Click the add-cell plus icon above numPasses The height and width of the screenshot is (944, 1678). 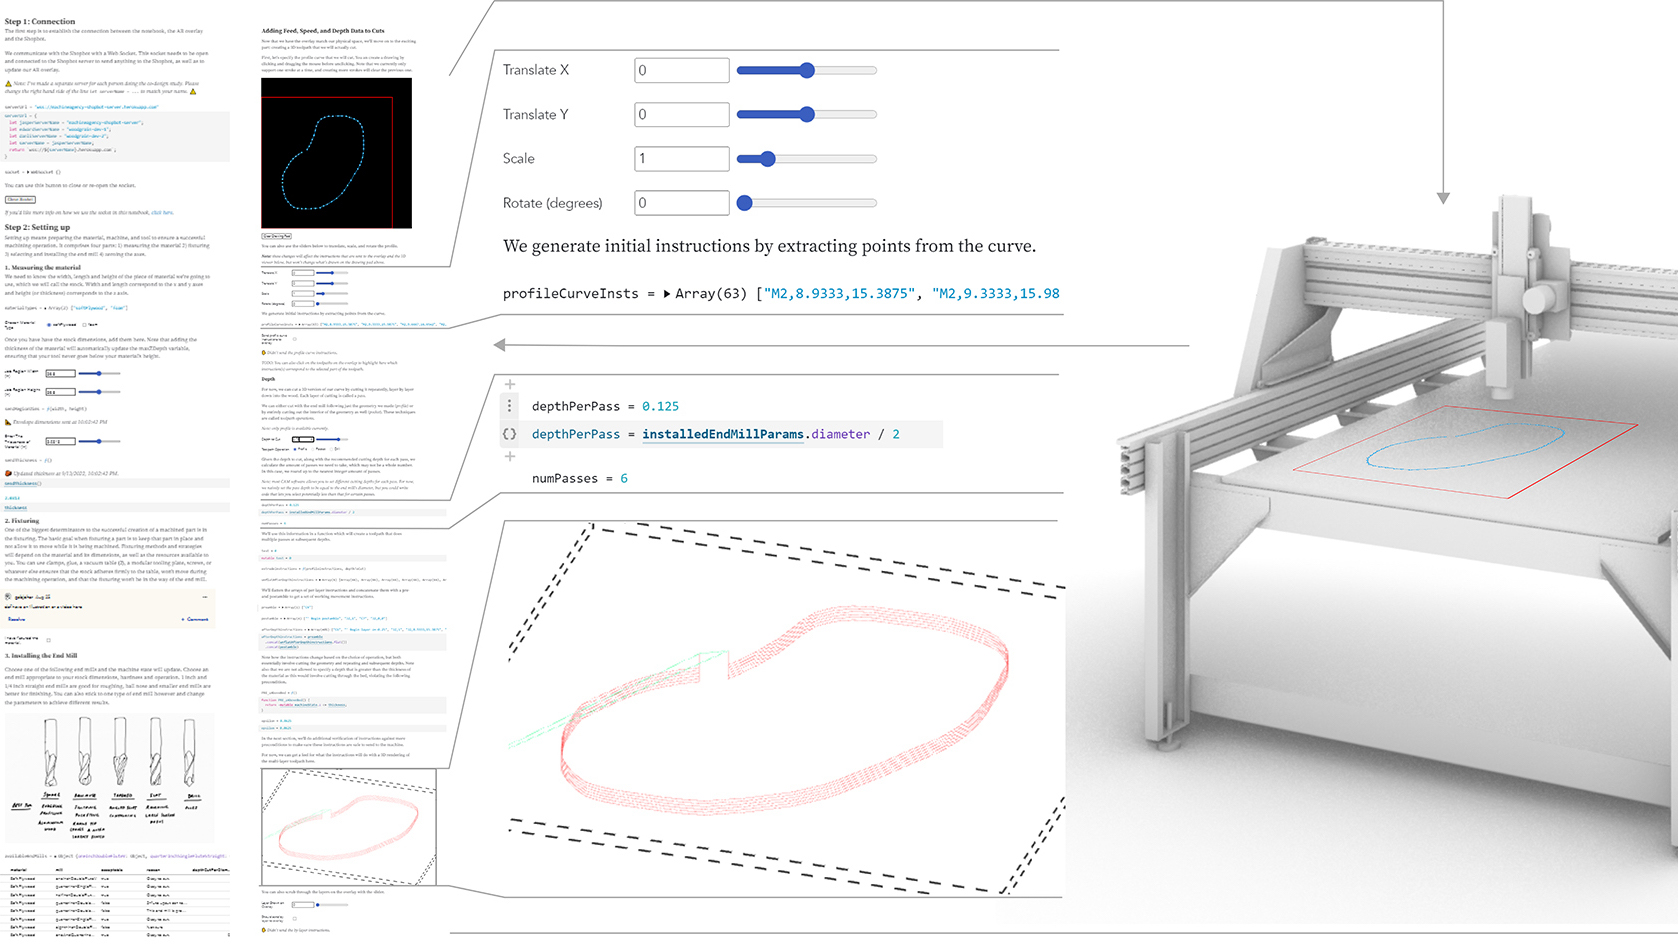coord(510,457)
